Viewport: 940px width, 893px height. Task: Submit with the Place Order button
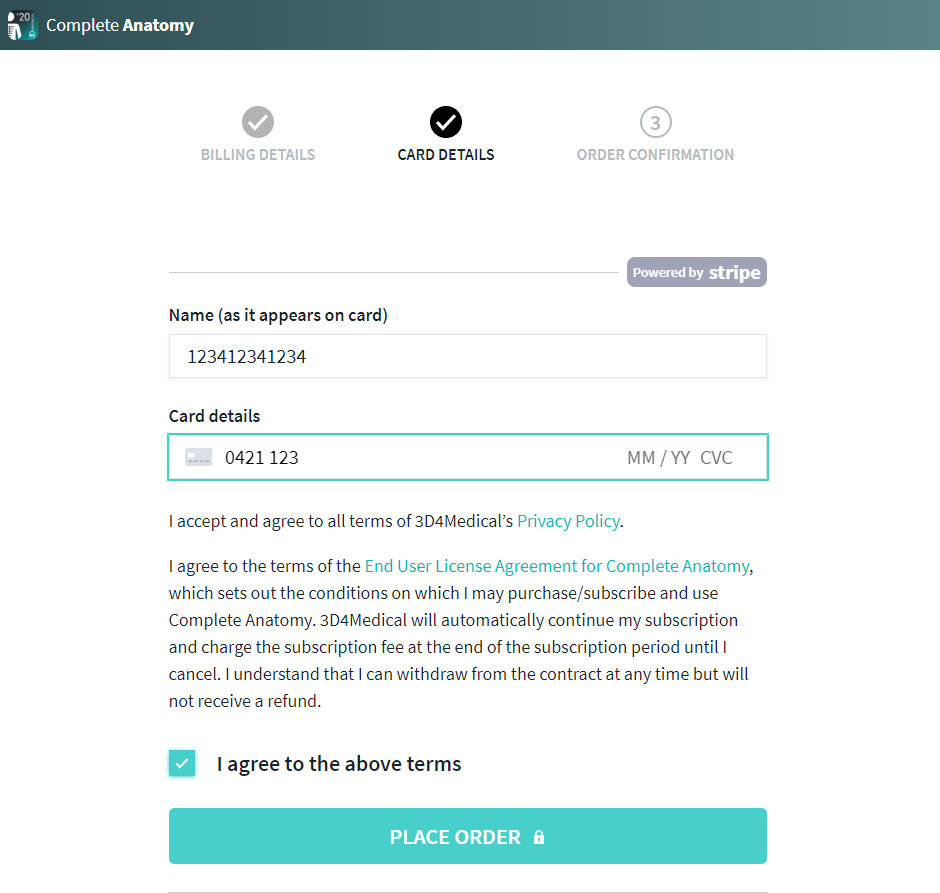click(468, 836)
